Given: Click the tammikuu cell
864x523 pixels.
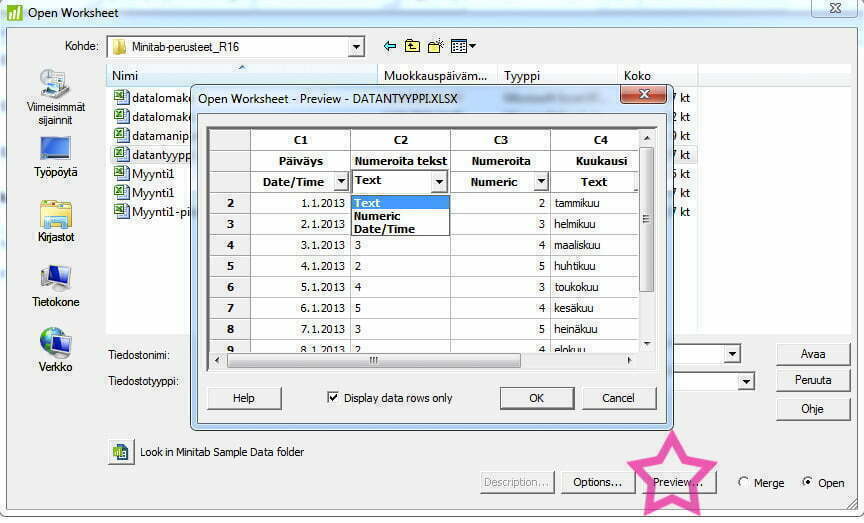Looking at the screenshot, I should (x=595, y=203).
